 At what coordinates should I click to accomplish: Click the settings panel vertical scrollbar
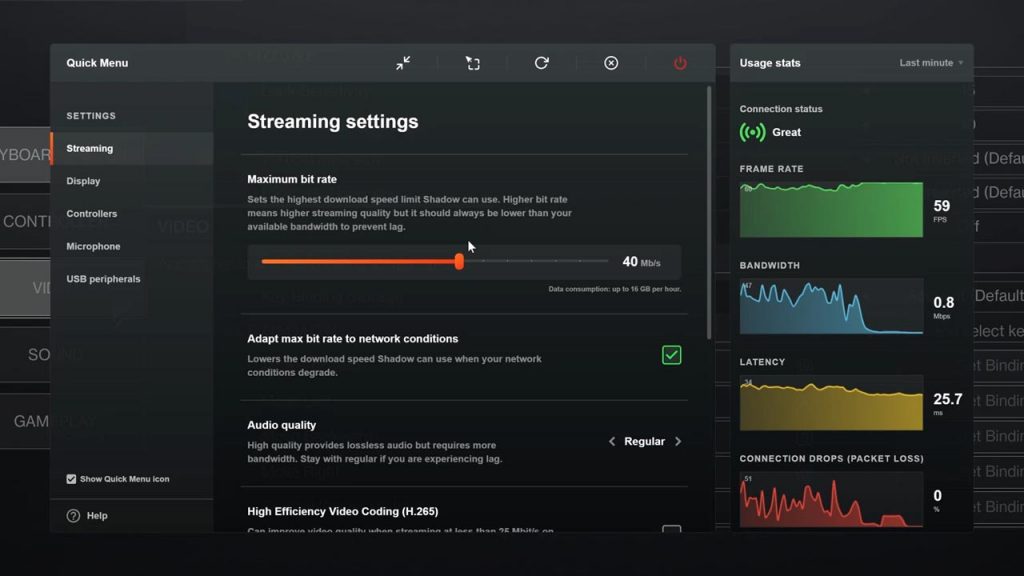(709, 213)
